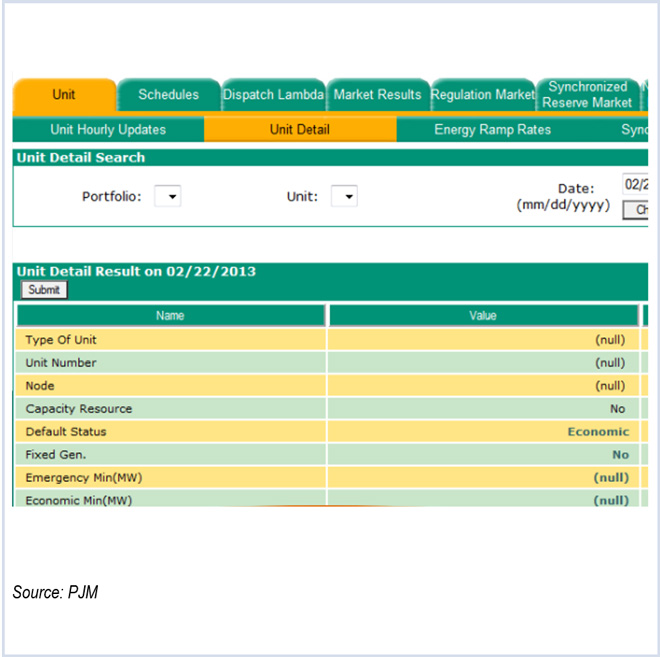Open the Dispatch Lambda tab

tap(273, 95)
